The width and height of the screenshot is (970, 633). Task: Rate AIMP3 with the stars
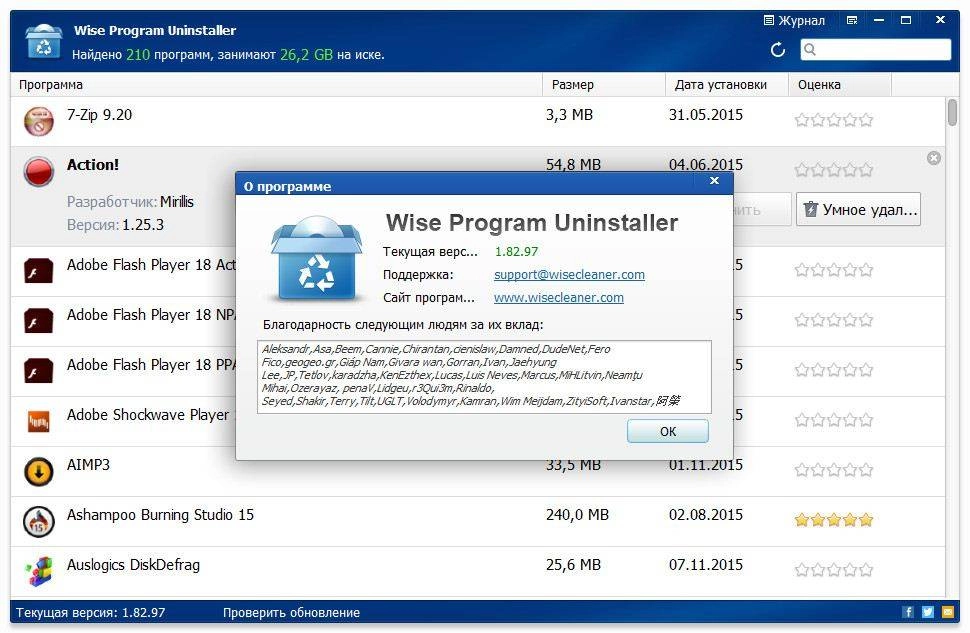coord(834,470)
